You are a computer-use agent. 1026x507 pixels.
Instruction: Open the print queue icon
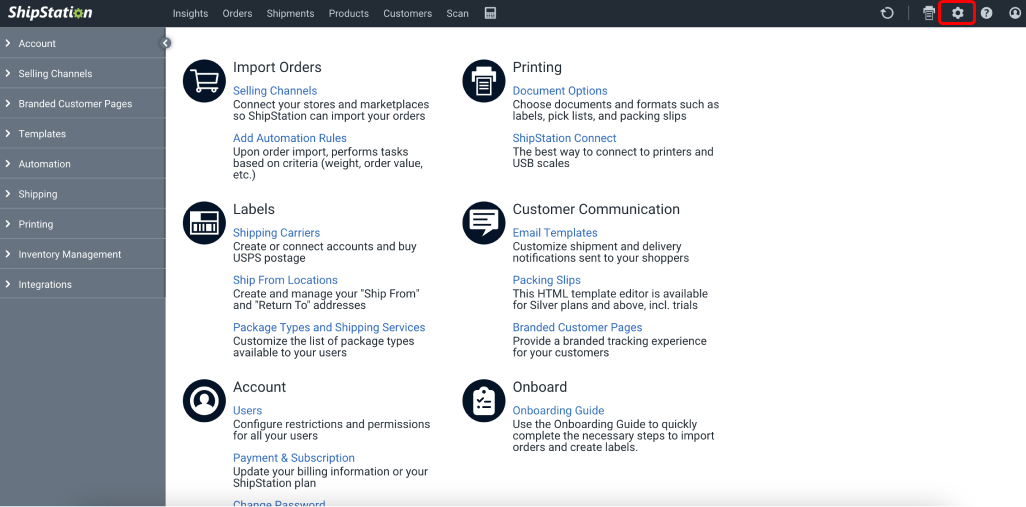tap(929, 13)
